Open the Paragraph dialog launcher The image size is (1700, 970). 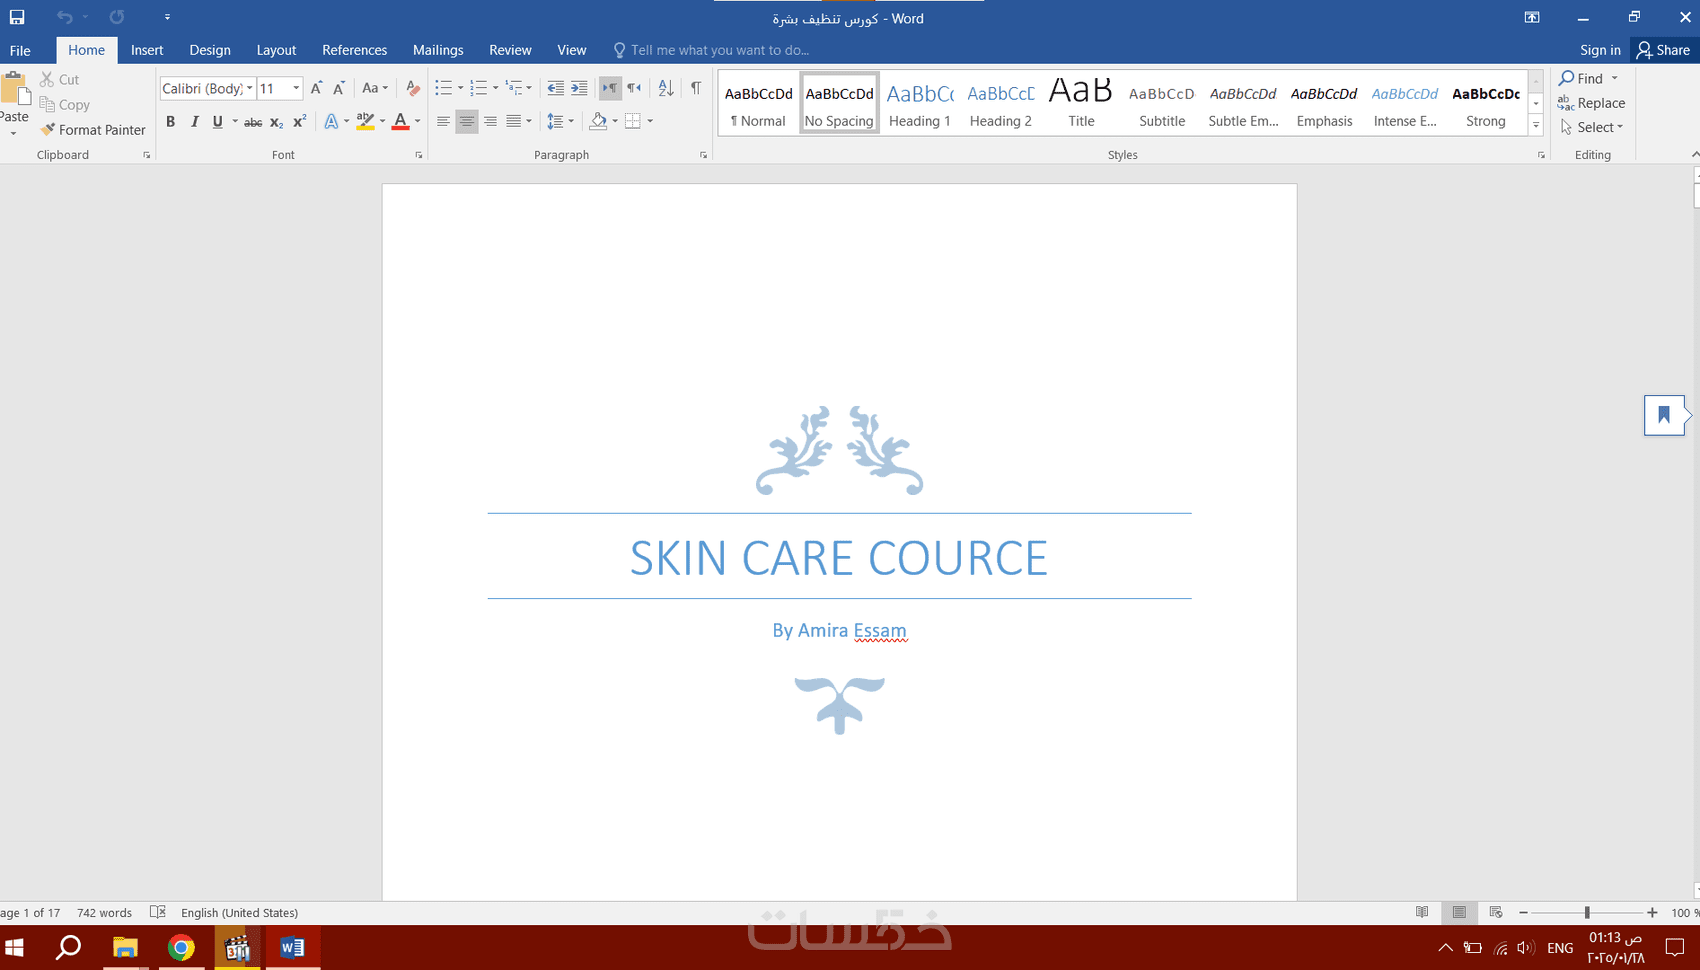[703, 155]
